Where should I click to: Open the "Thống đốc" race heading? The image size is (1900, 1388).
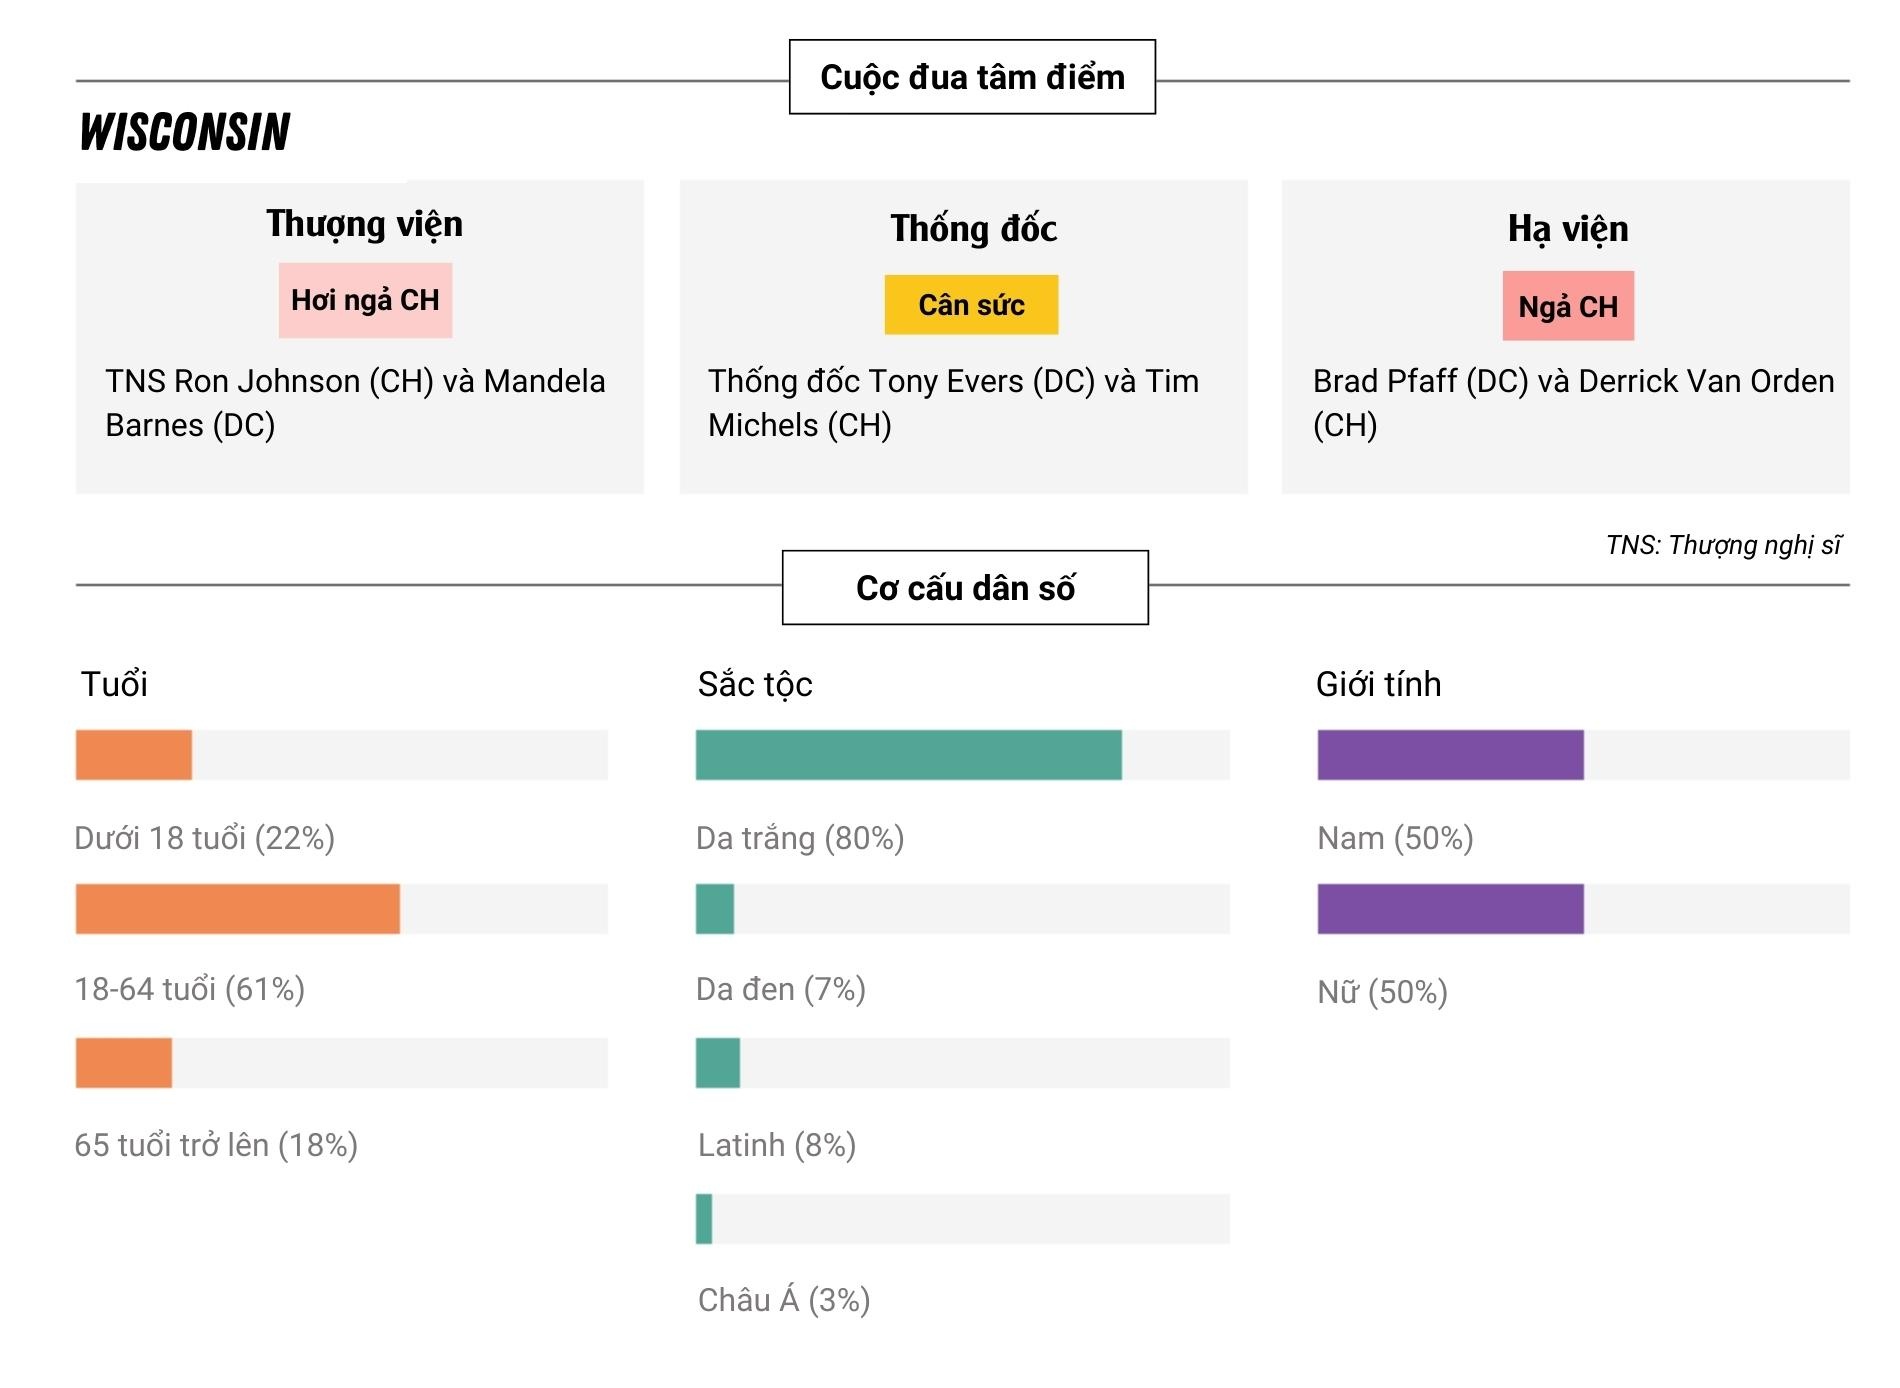[973, 228]
